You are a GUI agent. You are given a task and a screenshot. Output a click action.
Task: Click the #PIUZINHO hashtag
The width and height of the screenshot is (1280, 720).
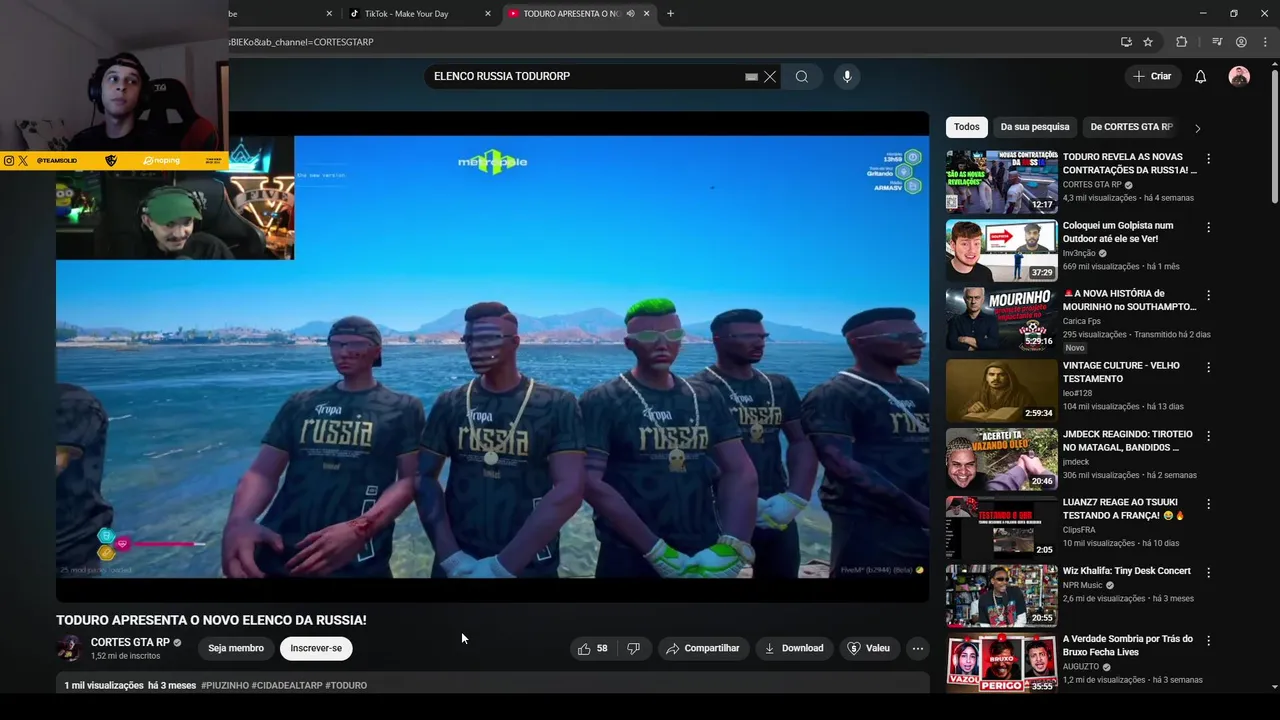click(225, 686)
